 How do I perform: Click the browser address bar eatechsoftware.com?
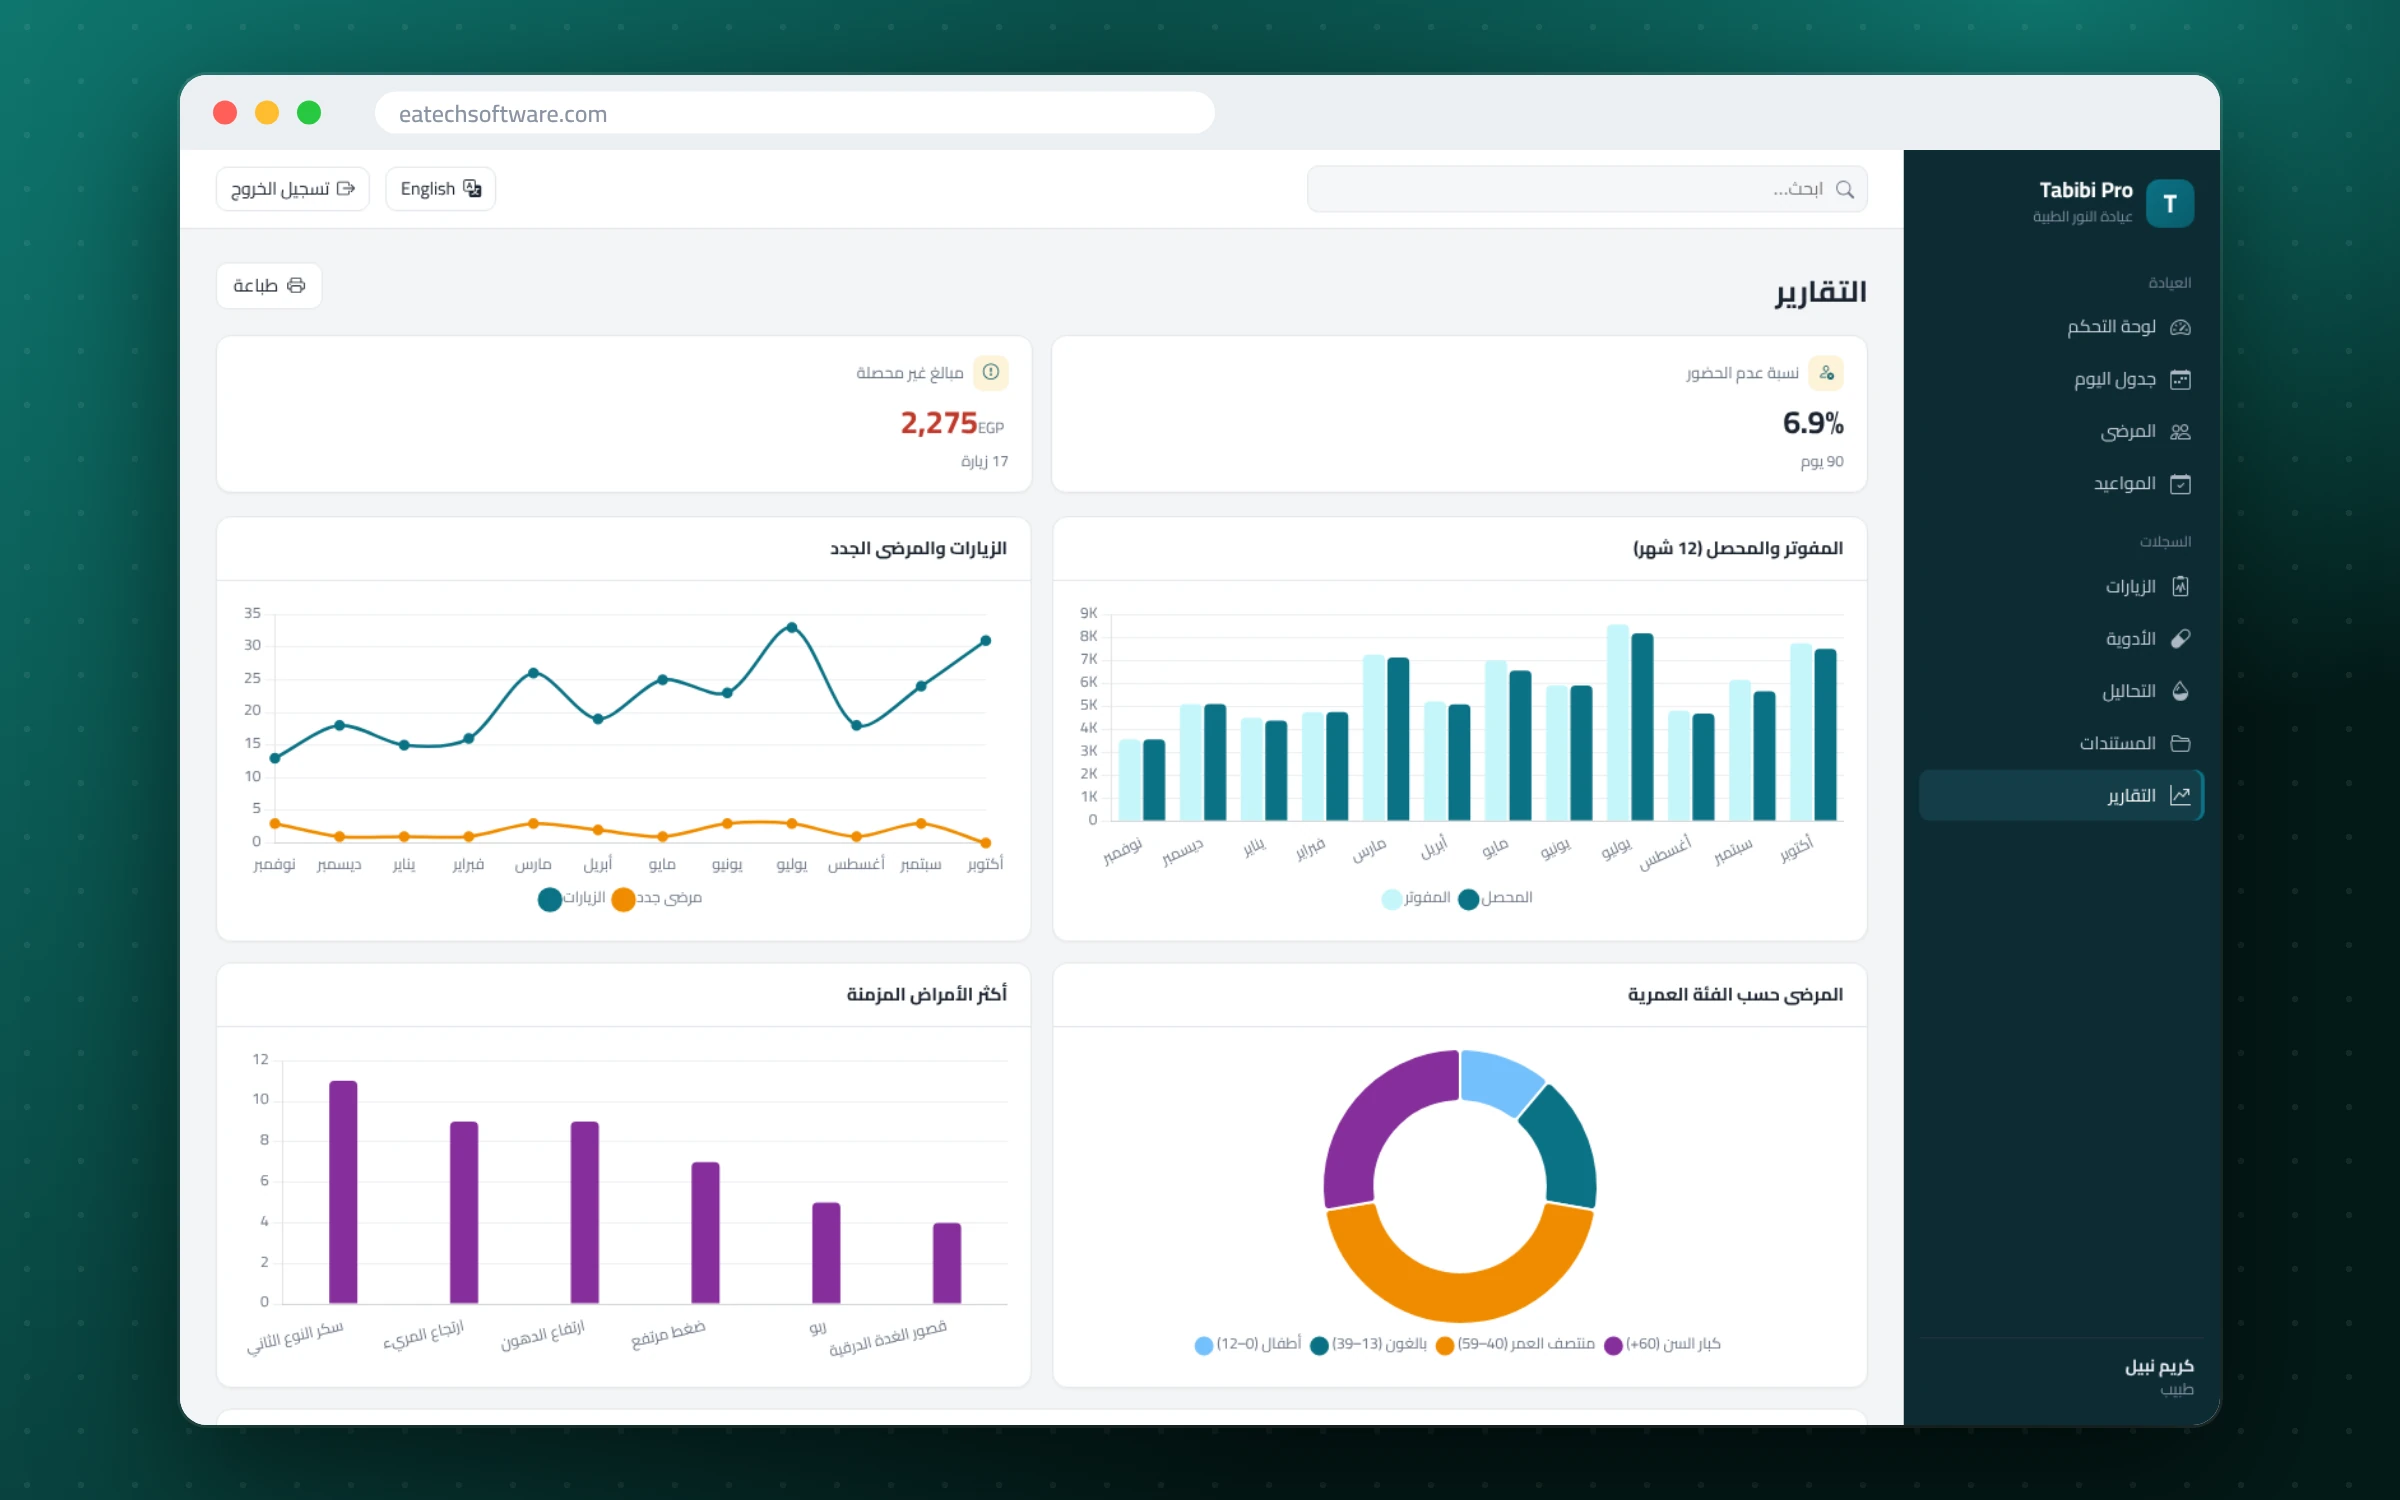click(795, 113)
